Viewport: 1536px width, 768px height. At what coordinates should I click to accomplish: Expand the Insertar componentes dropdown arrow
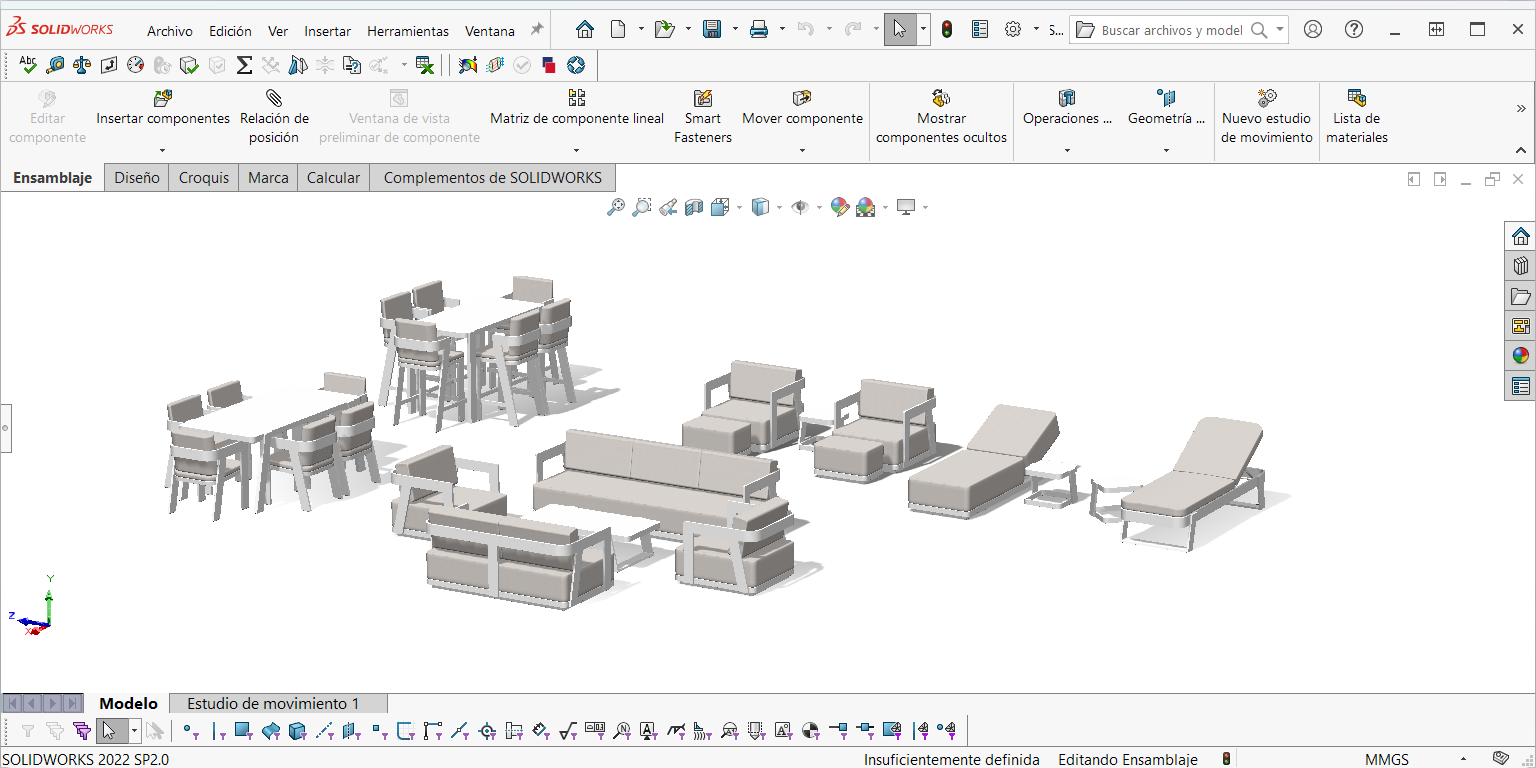point(162,151)
